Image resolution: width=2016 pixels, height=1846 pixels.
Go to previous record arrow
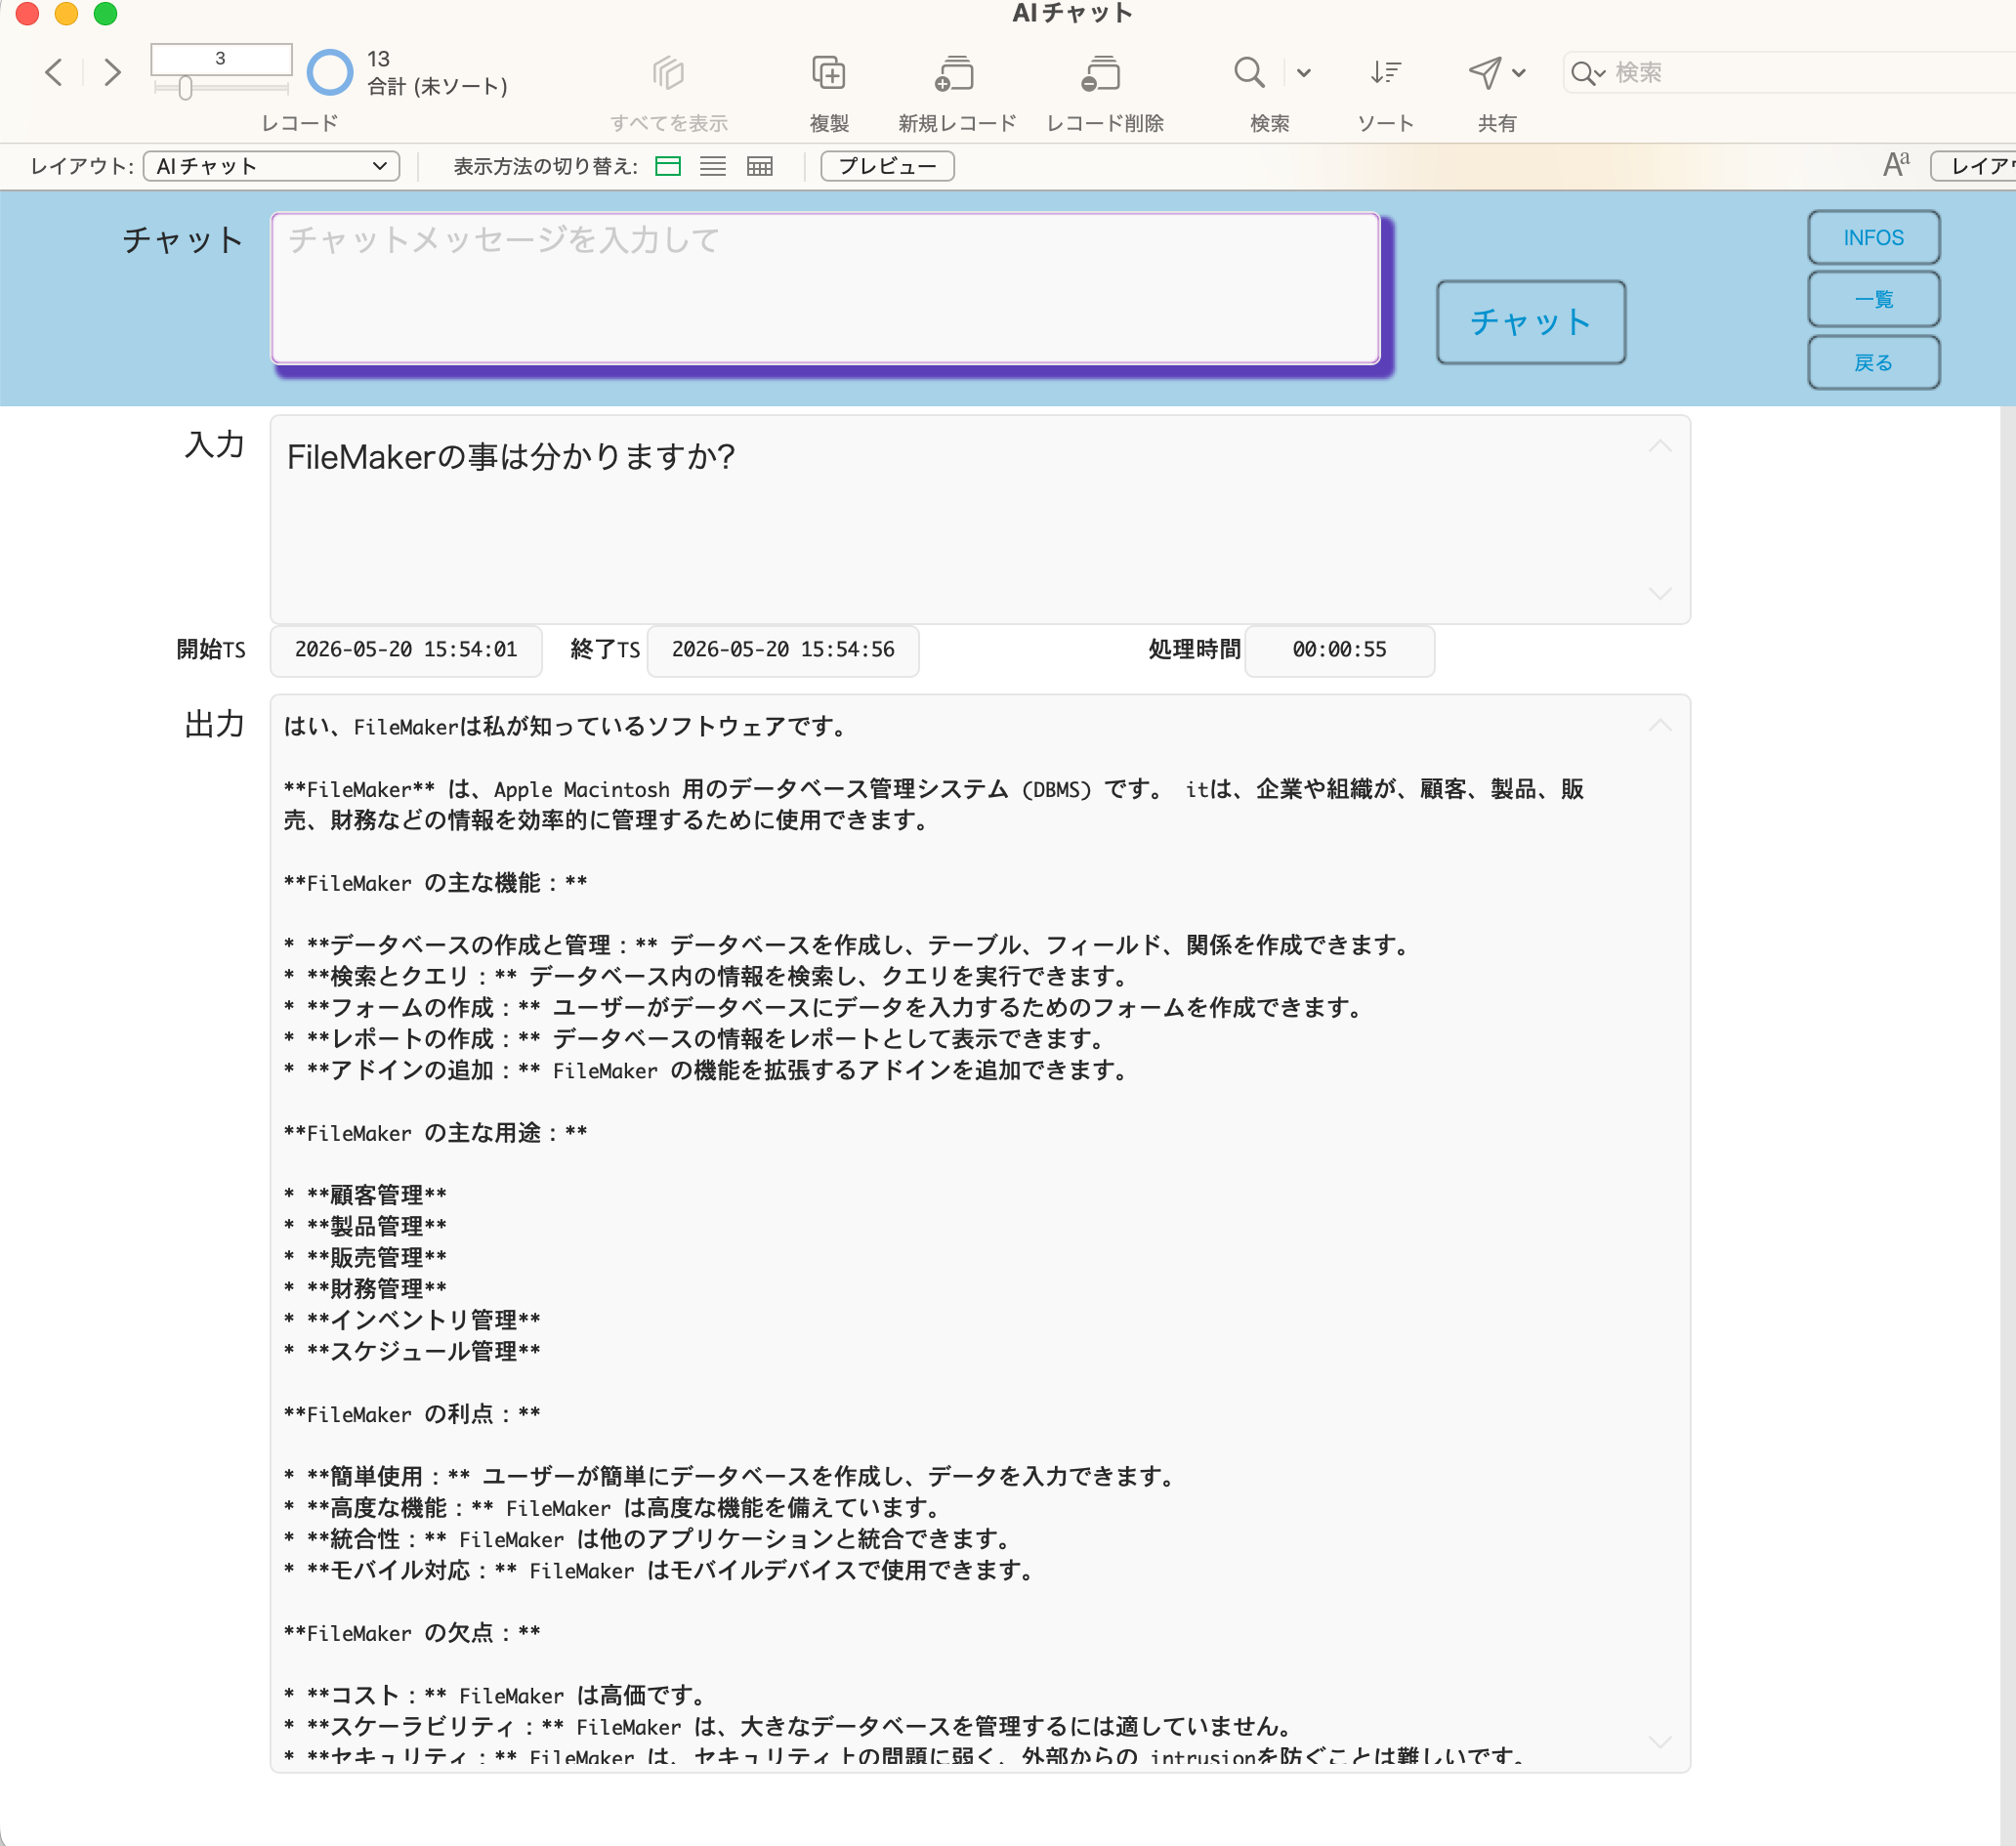tap(55, 72)
